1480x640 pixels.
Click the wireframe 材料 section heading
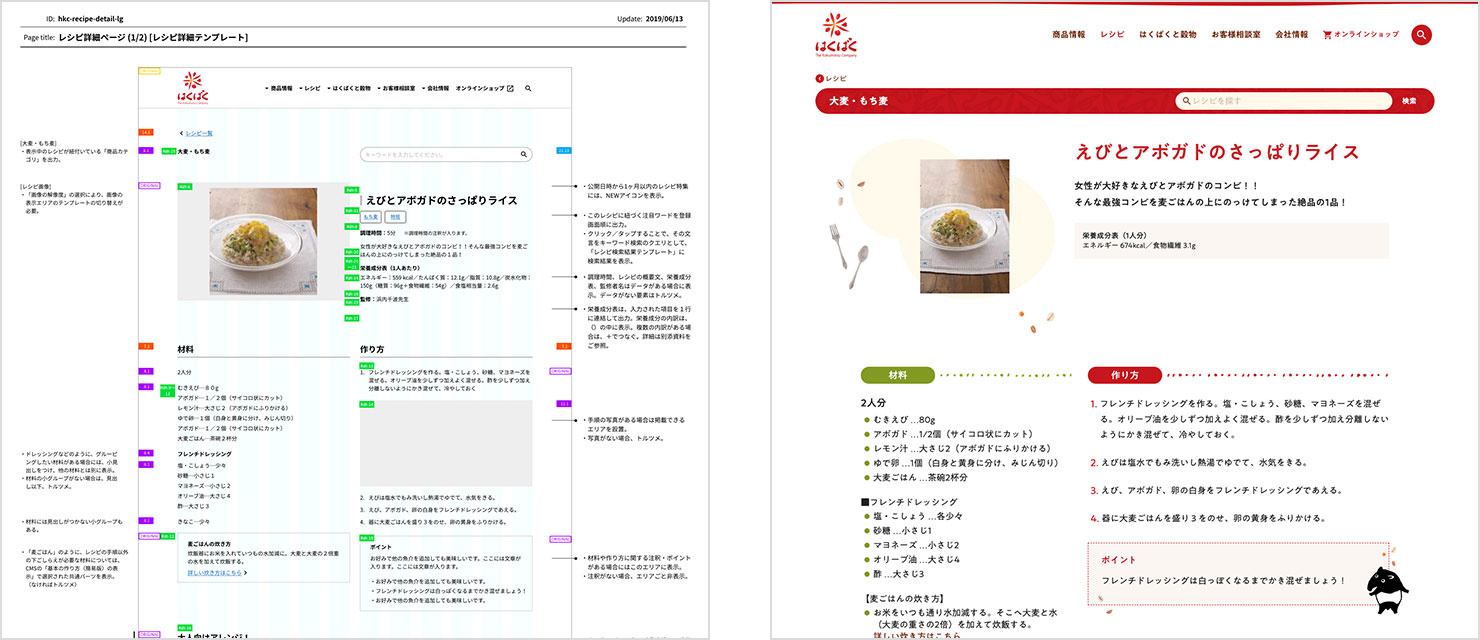tap(185, 350)
